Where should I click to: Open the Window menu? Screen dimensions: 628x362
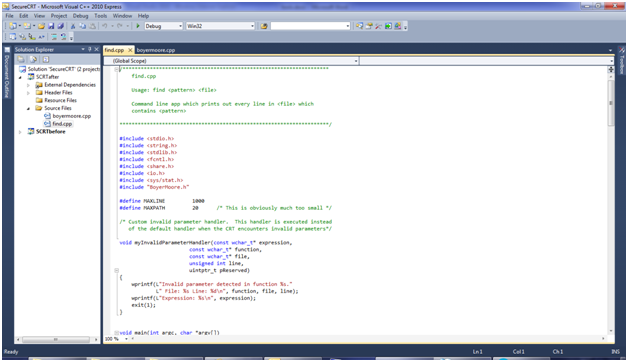click(123, 16)
